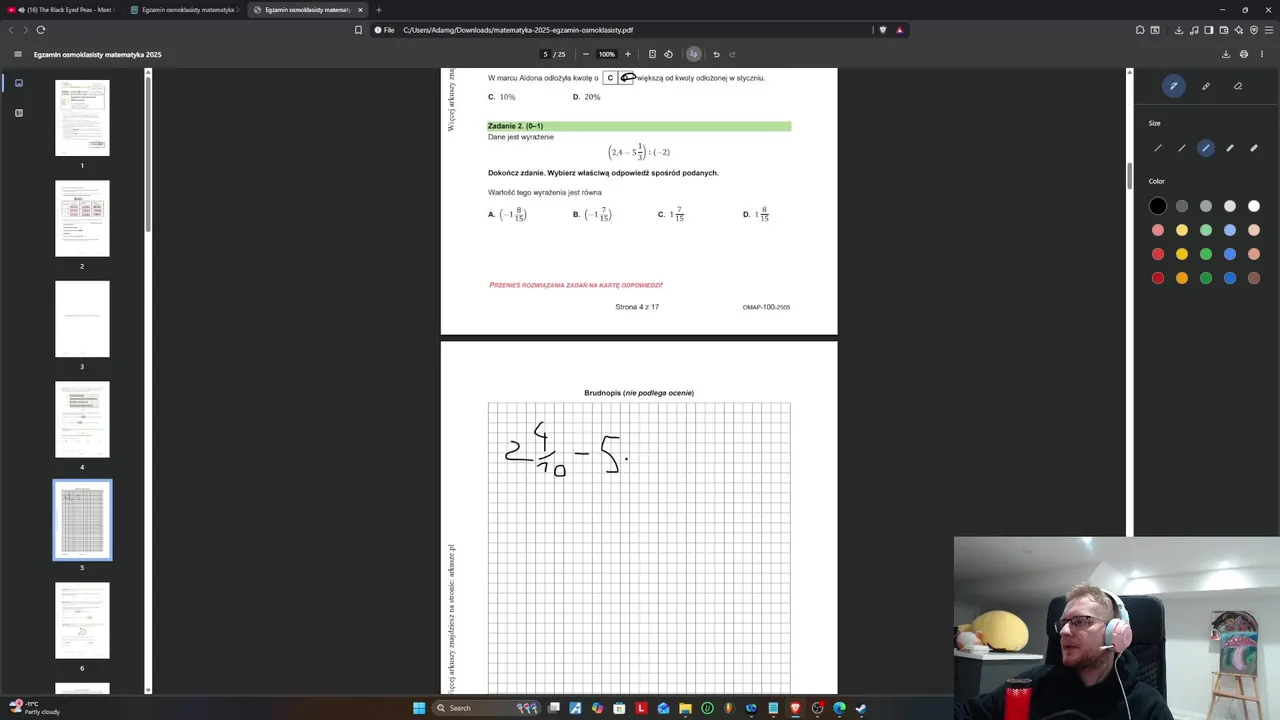Screen dimensions: 1280x720
Task: Switch to second Egzamin osmoklasisty tab
Action: 307,10
